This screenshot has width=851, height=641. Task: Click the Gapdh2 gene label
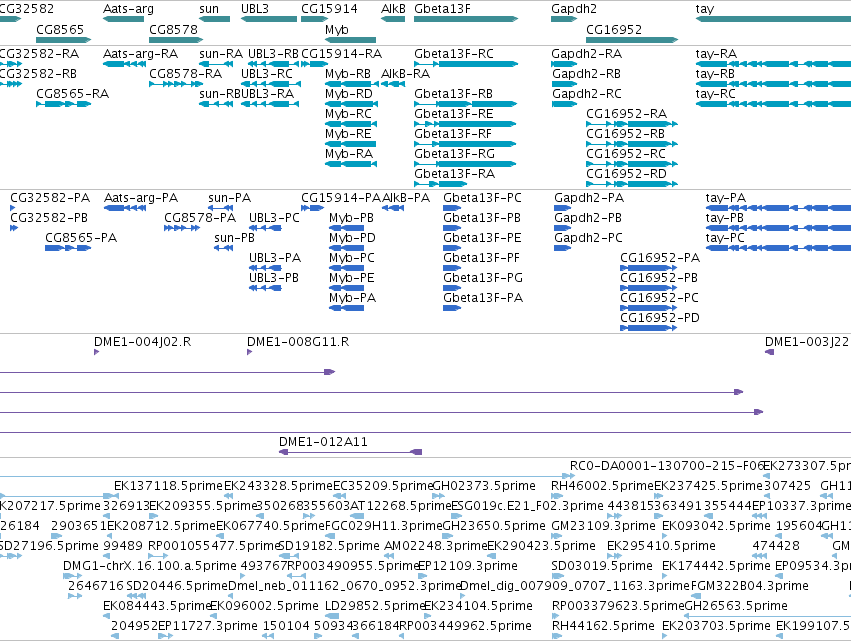pyautogui.click(x=574, y=9)
